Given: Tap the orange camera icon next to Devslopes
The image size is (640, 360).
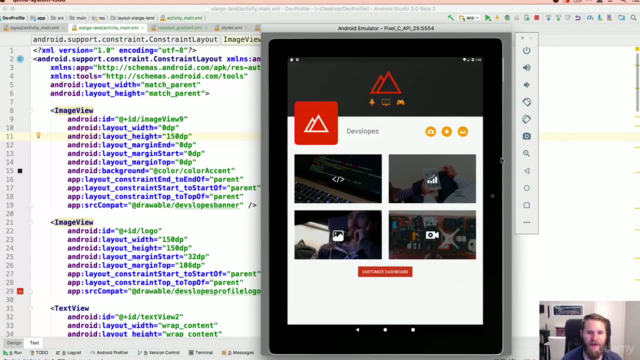Looking at the screenshot, I should [x=431, y=131].
